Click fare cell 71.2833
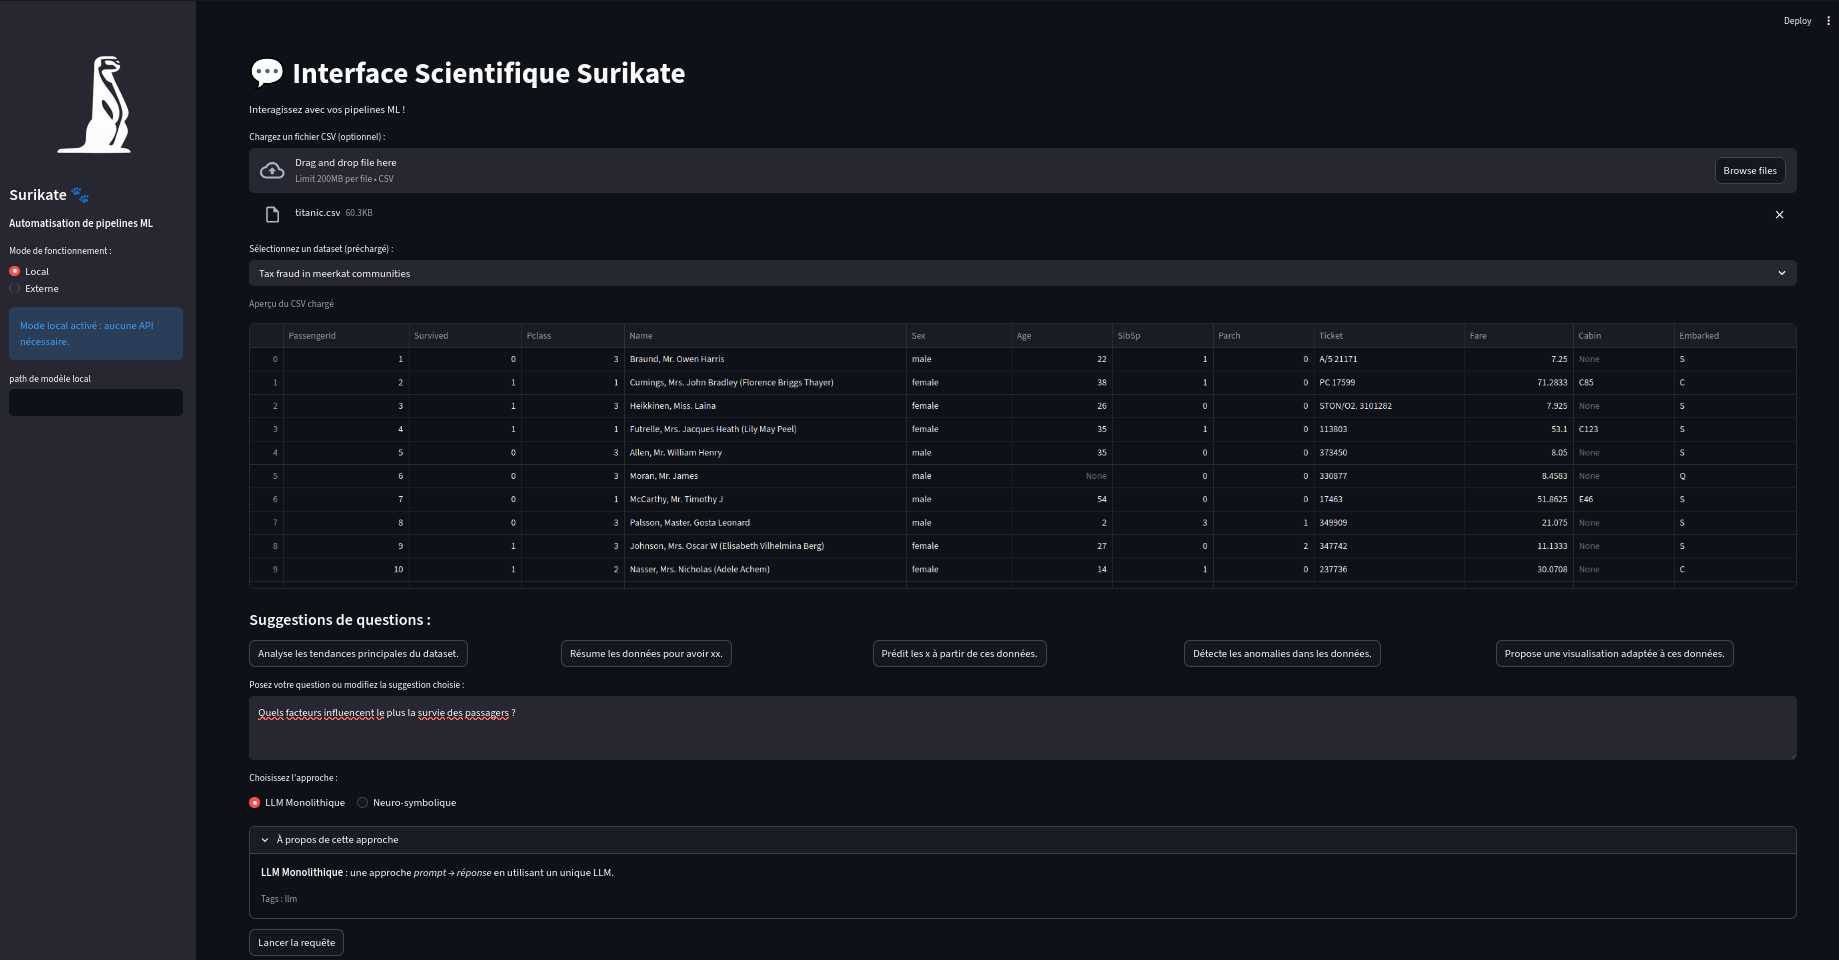Viewport: 1839px width, 960px height. tap(1518, 382)
